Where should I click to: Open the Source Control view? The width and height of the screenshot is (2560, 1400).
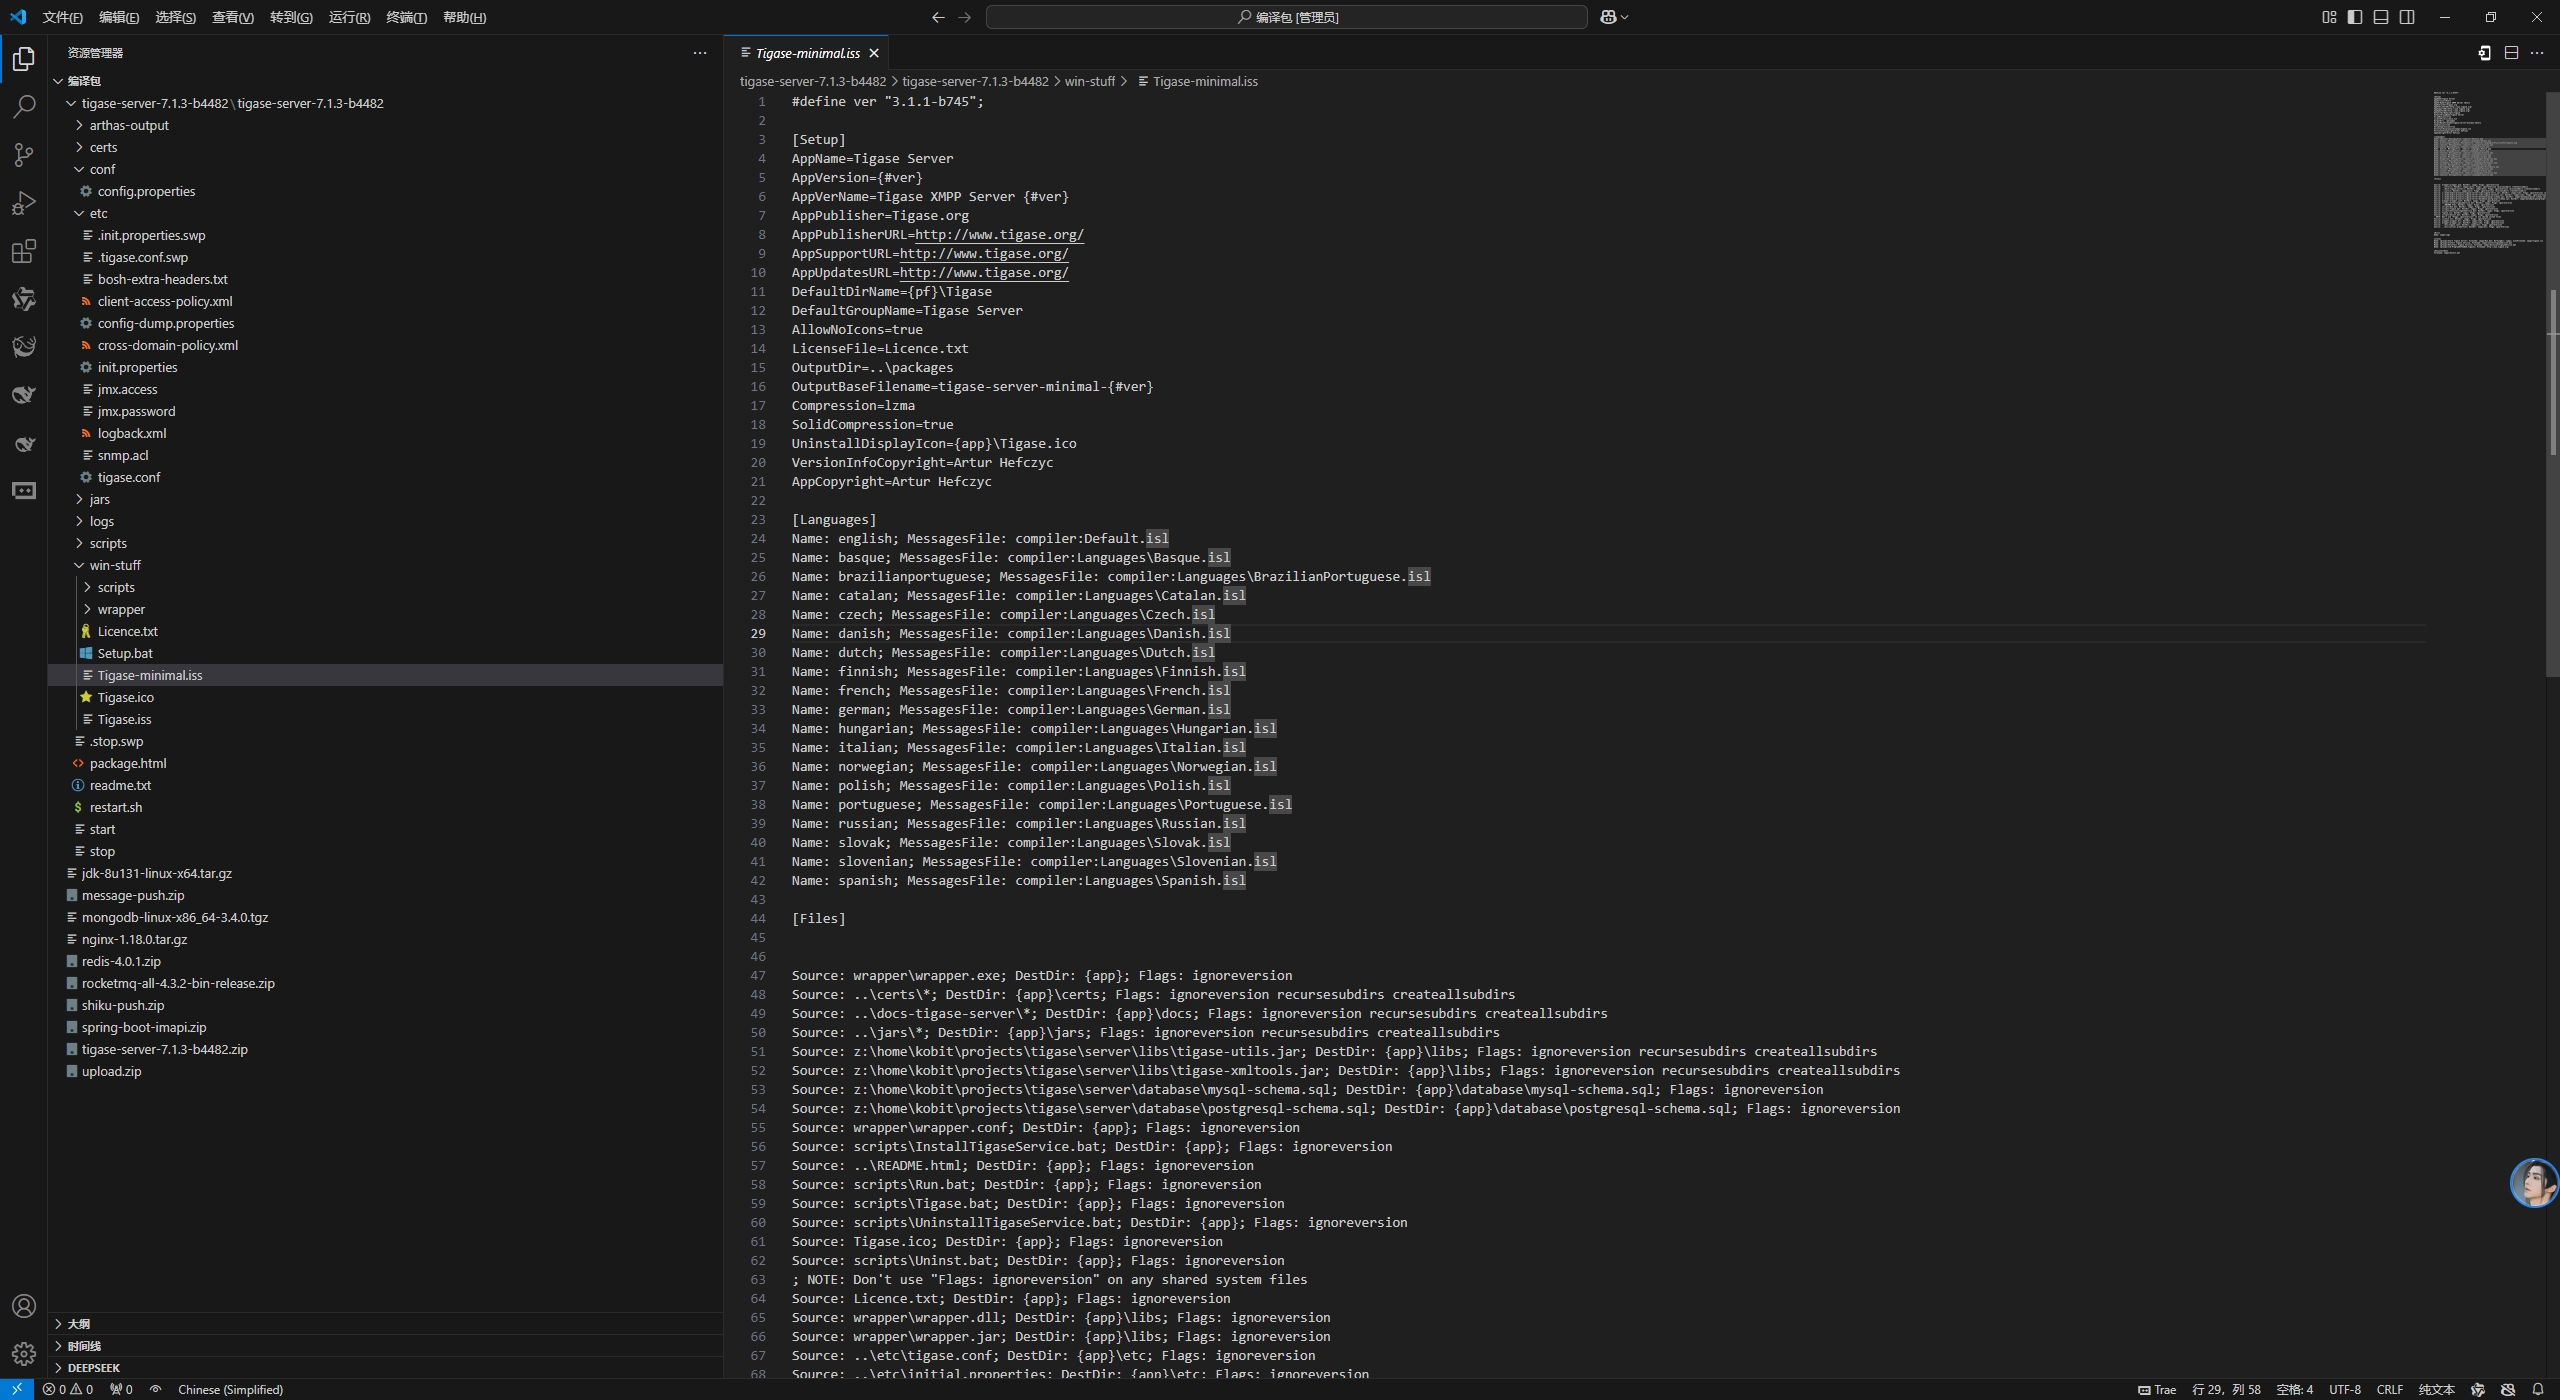(24, 155)
